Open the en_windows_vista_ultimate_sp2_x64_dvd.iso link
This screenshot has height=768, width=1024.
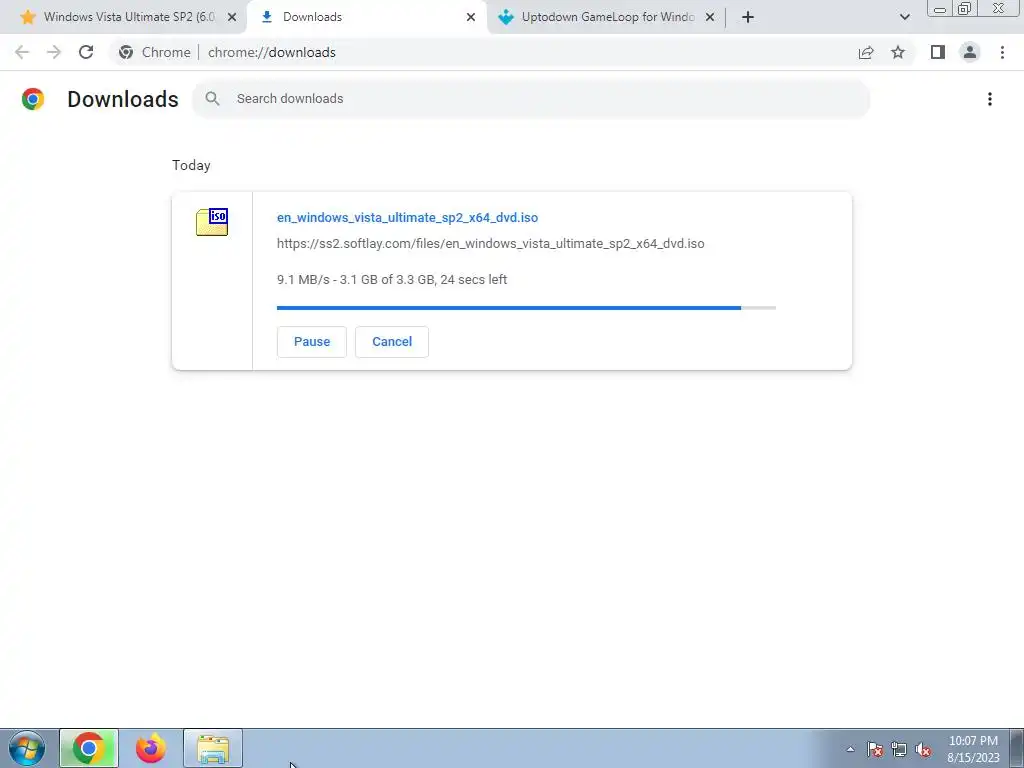pyautogui.click(x=408, y=217)
